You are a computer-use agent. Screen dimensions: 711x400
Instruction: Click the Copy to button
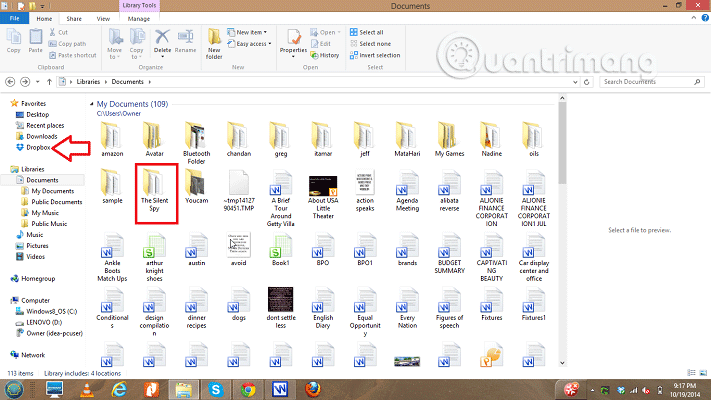(136, 44)
